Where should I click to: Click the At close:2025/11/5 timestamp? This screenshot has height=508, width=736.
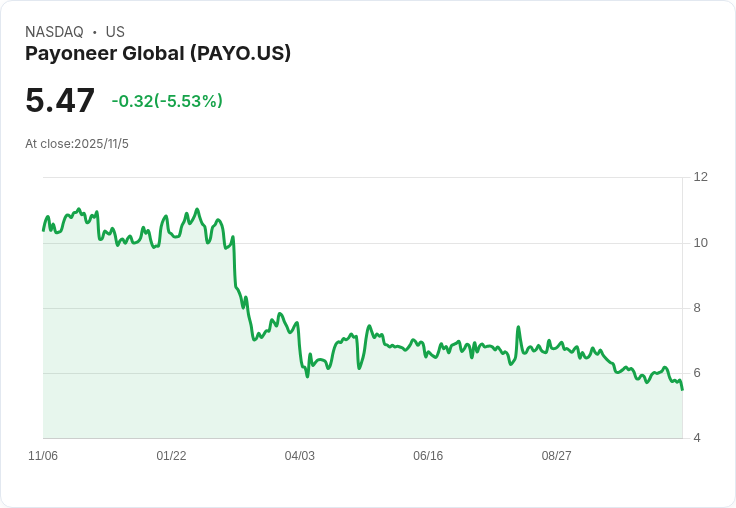(77, 144)
